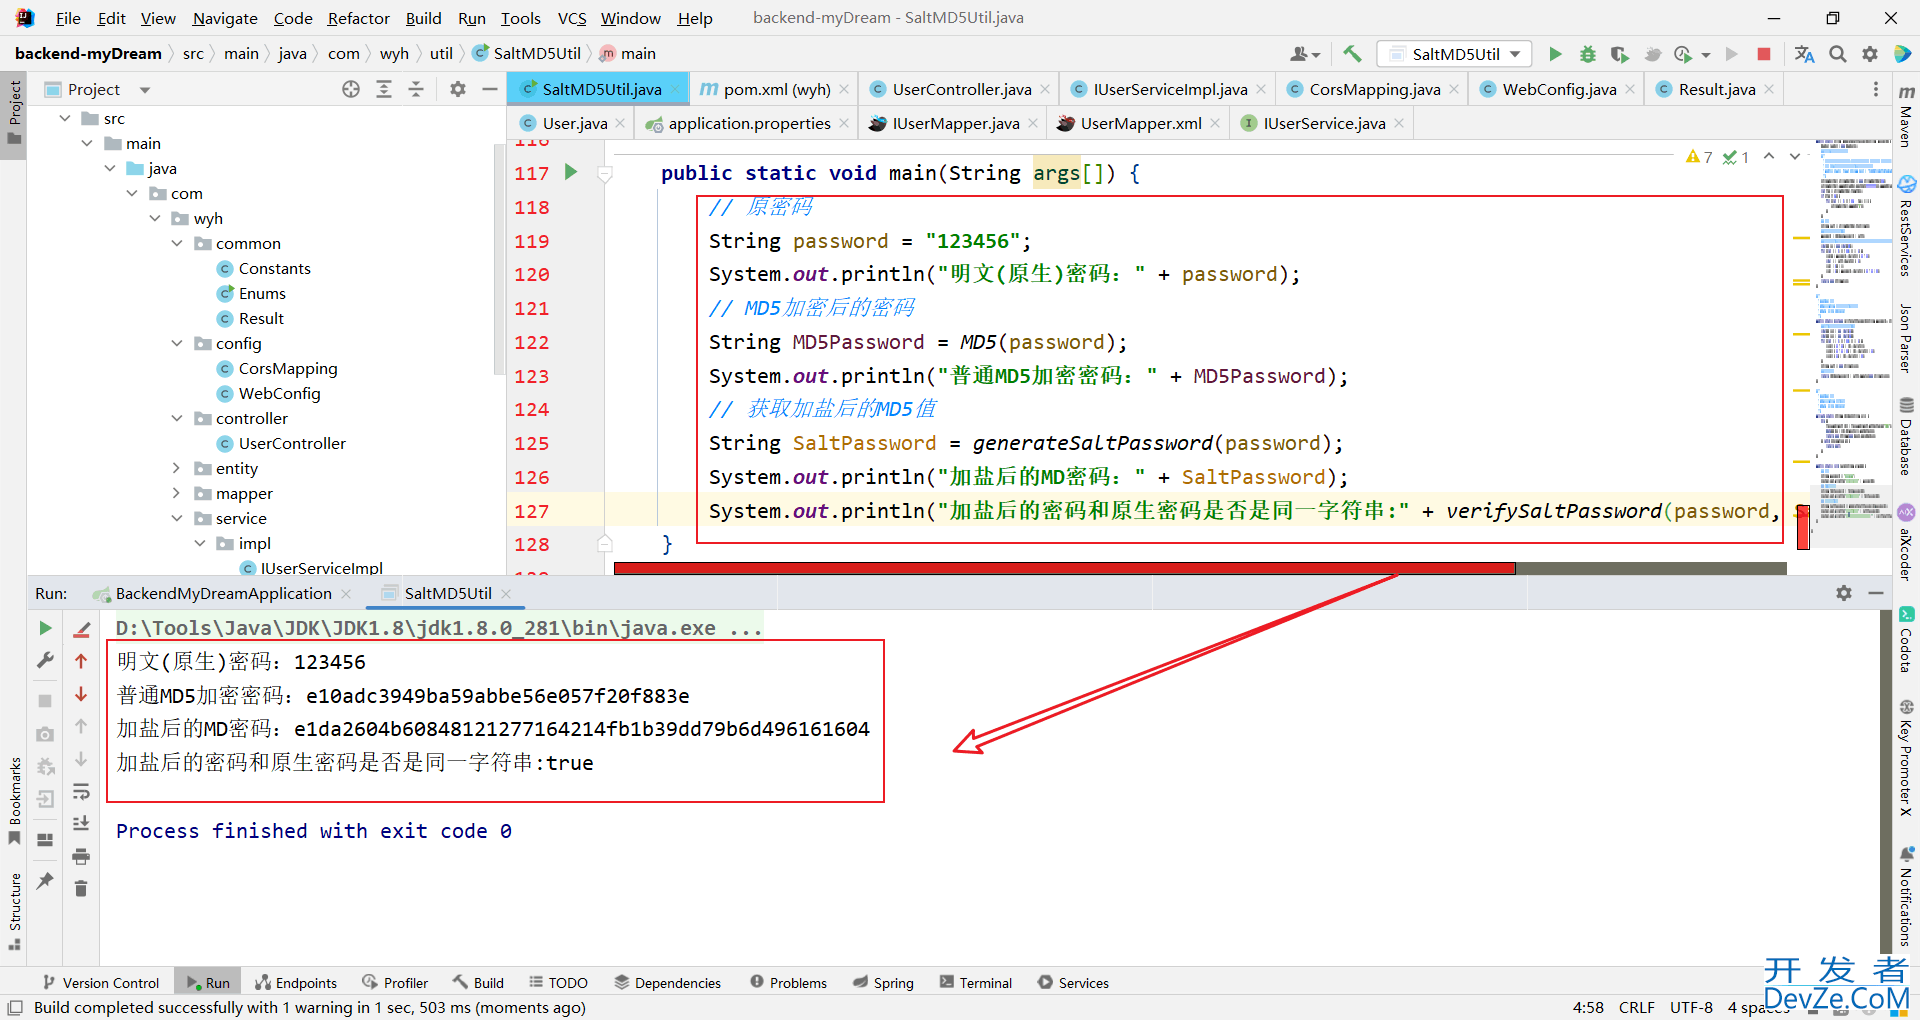The height and width of the screenshot is (1020, 1920).
Task: Toggle Bookmarks tool window
Action: (x=14, y=800)
